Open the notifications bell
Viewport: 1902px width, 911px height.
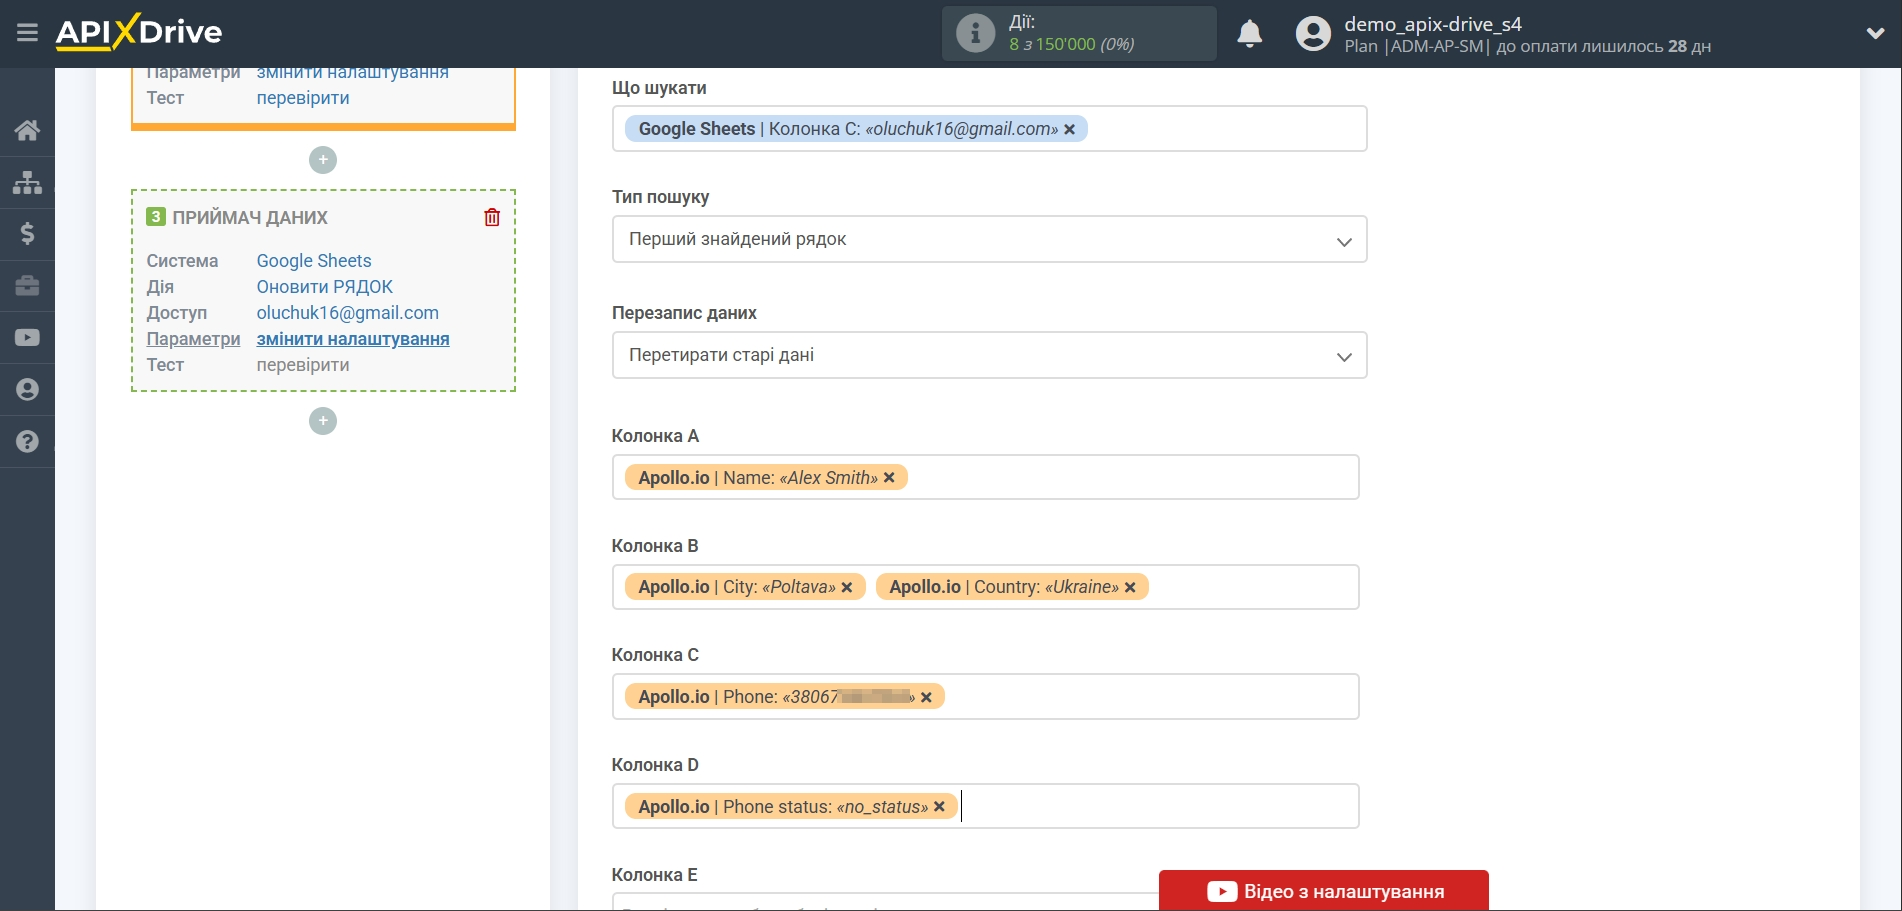(x=1249, y=33)
